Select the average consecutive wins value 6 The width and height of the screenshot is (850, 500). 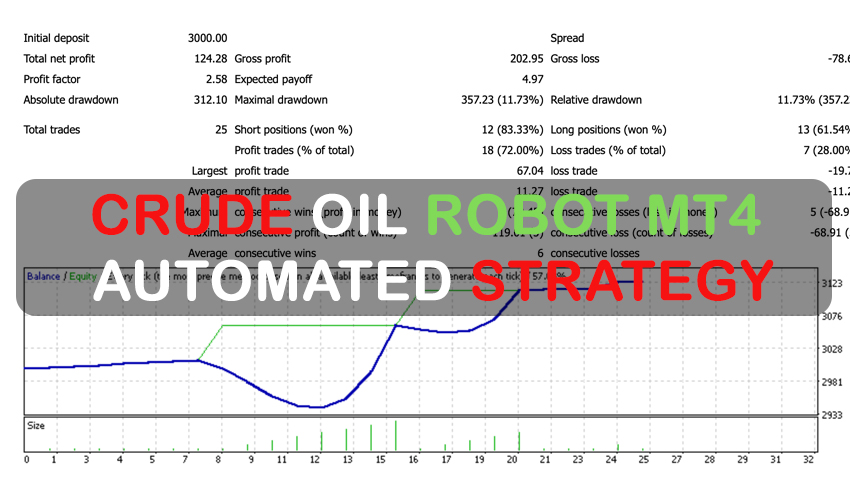[x=540, y=253]
